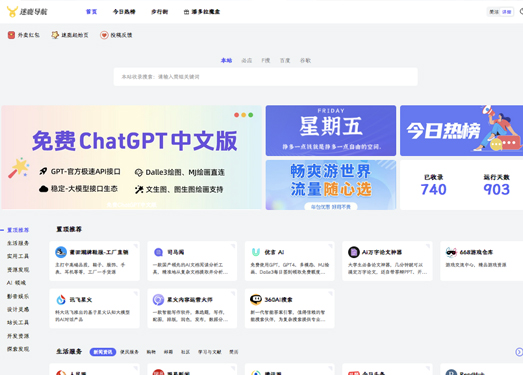This screenshot has height=375, width=523.
Task: Click the corner arrow on 讯飞星火 card
Action: click(135, 293)
